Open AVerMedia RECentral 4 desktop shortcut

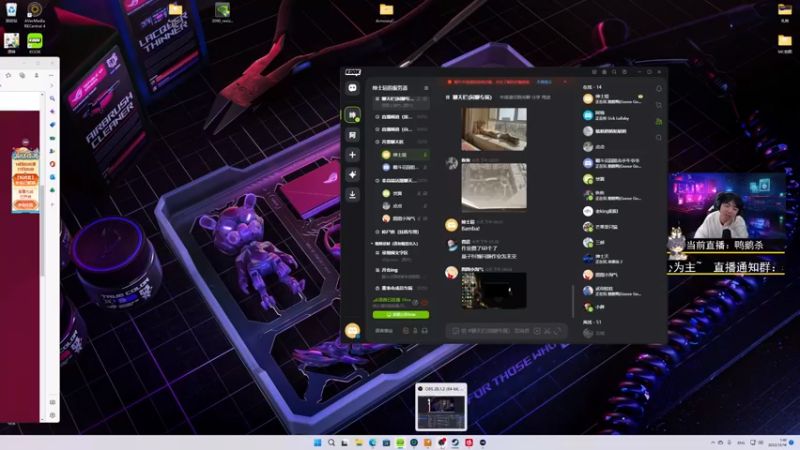click(x=35, y=14)
